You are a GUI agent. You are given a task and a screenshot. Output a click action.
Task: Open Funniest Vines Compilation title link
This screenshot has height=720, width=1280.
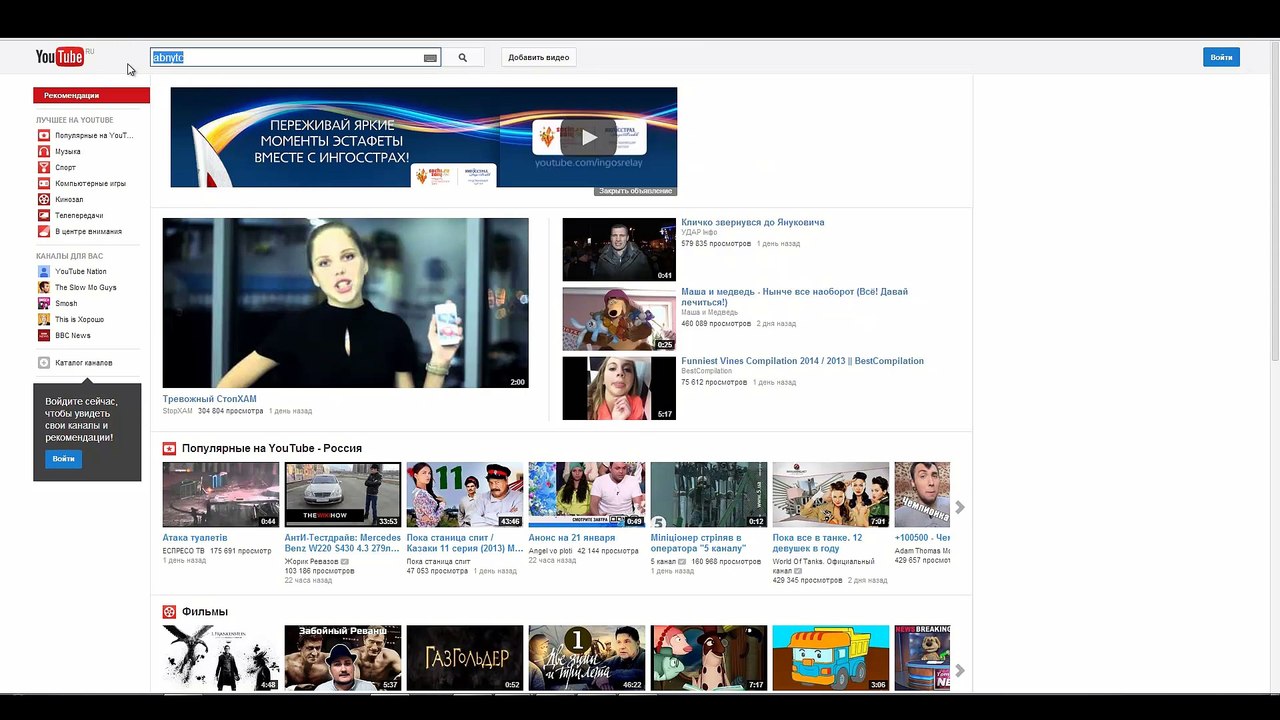(802, 361)
